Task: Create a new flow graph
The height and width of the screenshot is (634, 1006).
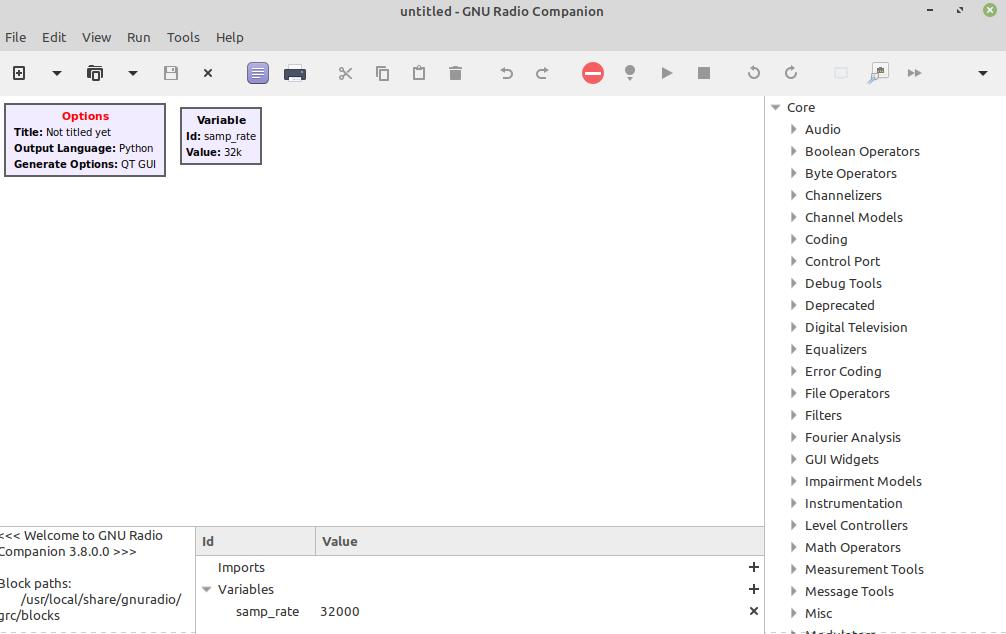Action: pyautogui.click(x=19, y=73)
